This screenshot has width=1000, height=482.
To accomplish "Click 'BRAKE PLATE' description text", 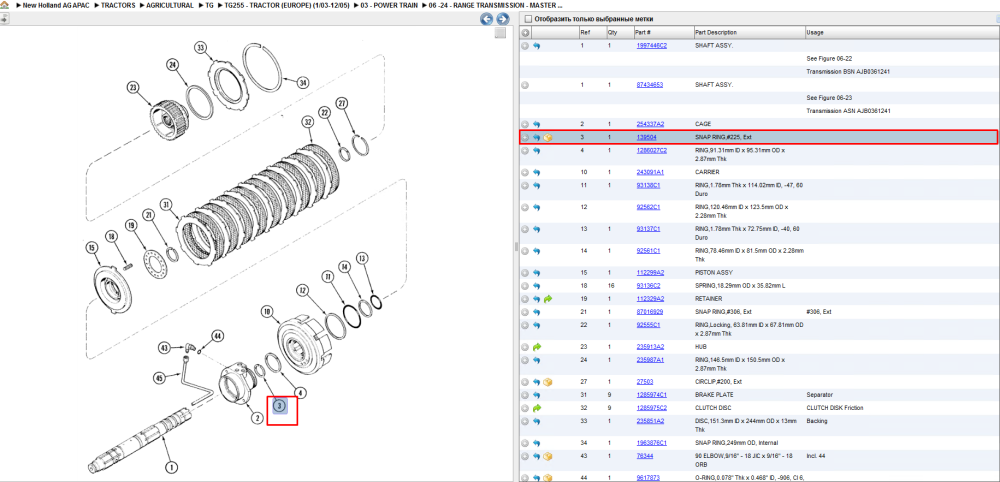I will 711,395.
